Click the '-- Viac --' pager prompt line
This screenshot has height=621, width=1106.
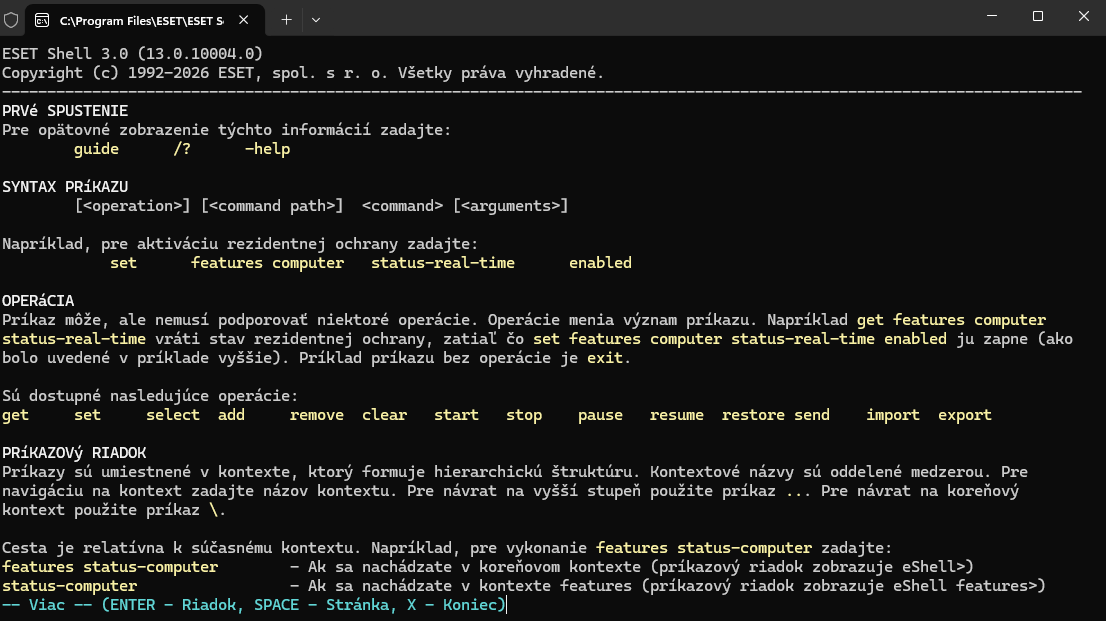tap(254, 605)
